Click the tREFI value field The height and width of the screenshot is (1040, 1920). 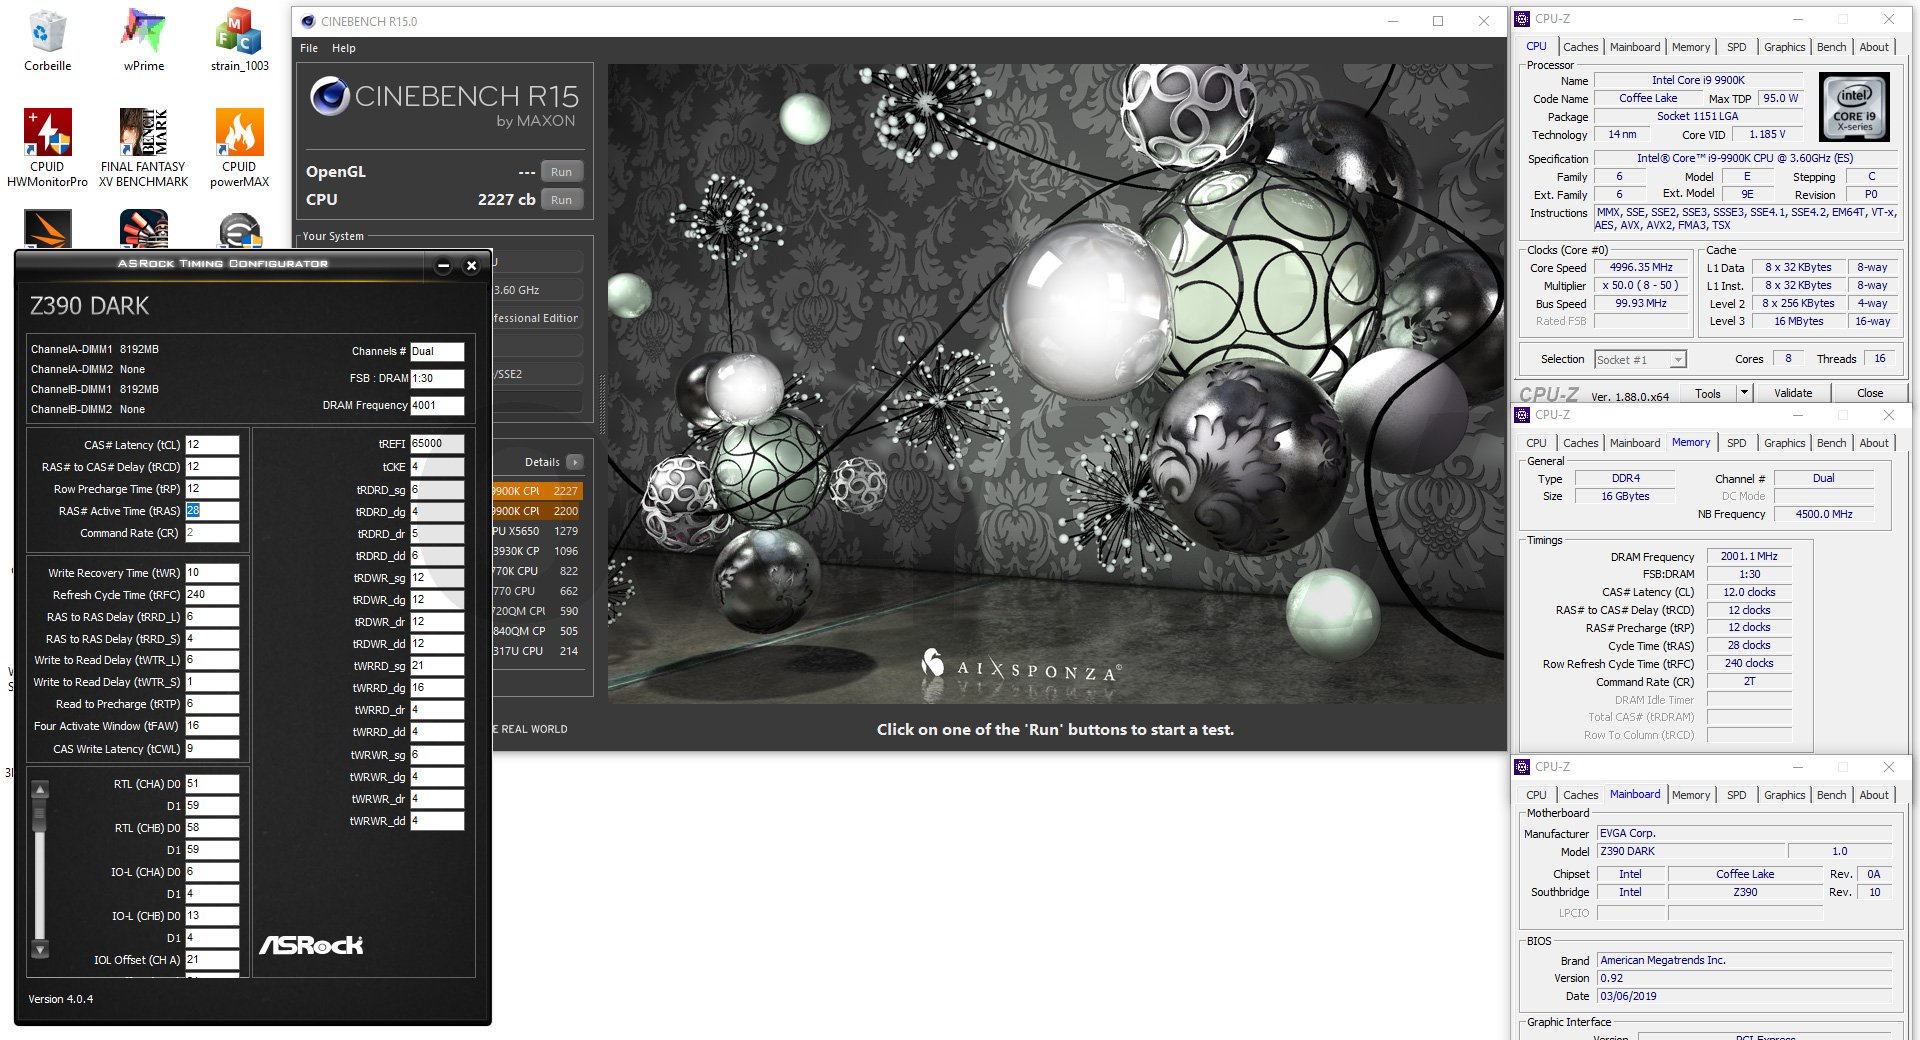pyautogui.click(x=437, y=443)
